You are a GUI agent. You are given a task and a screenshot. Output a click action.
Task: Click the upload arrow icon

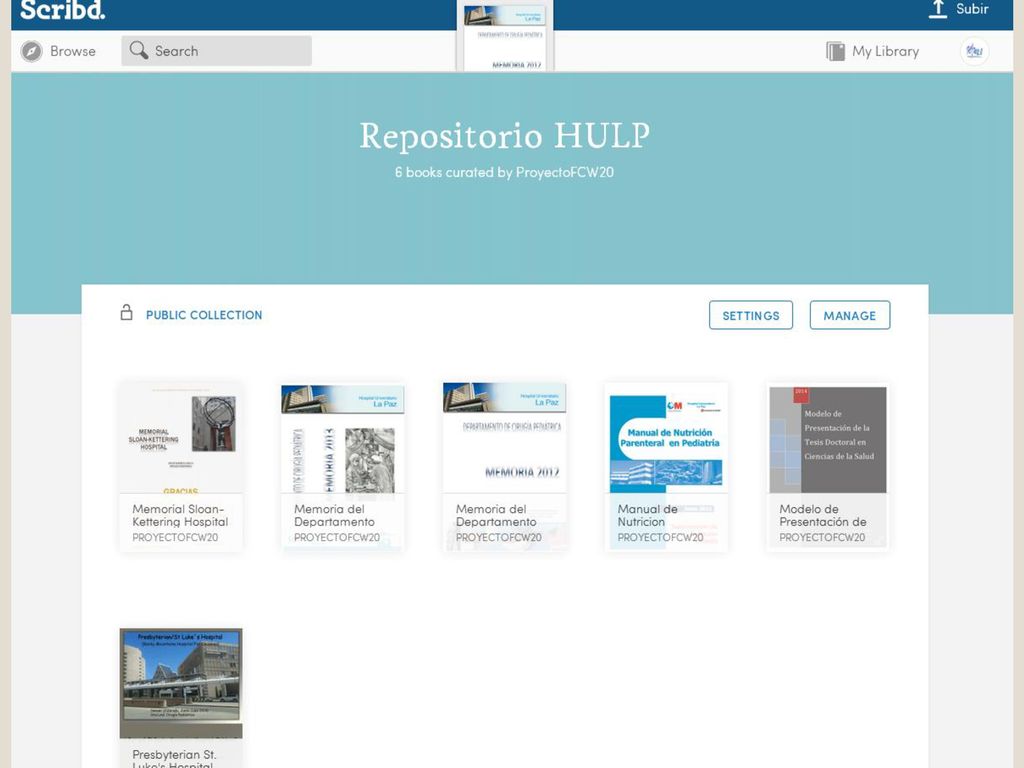pos(938,9)
